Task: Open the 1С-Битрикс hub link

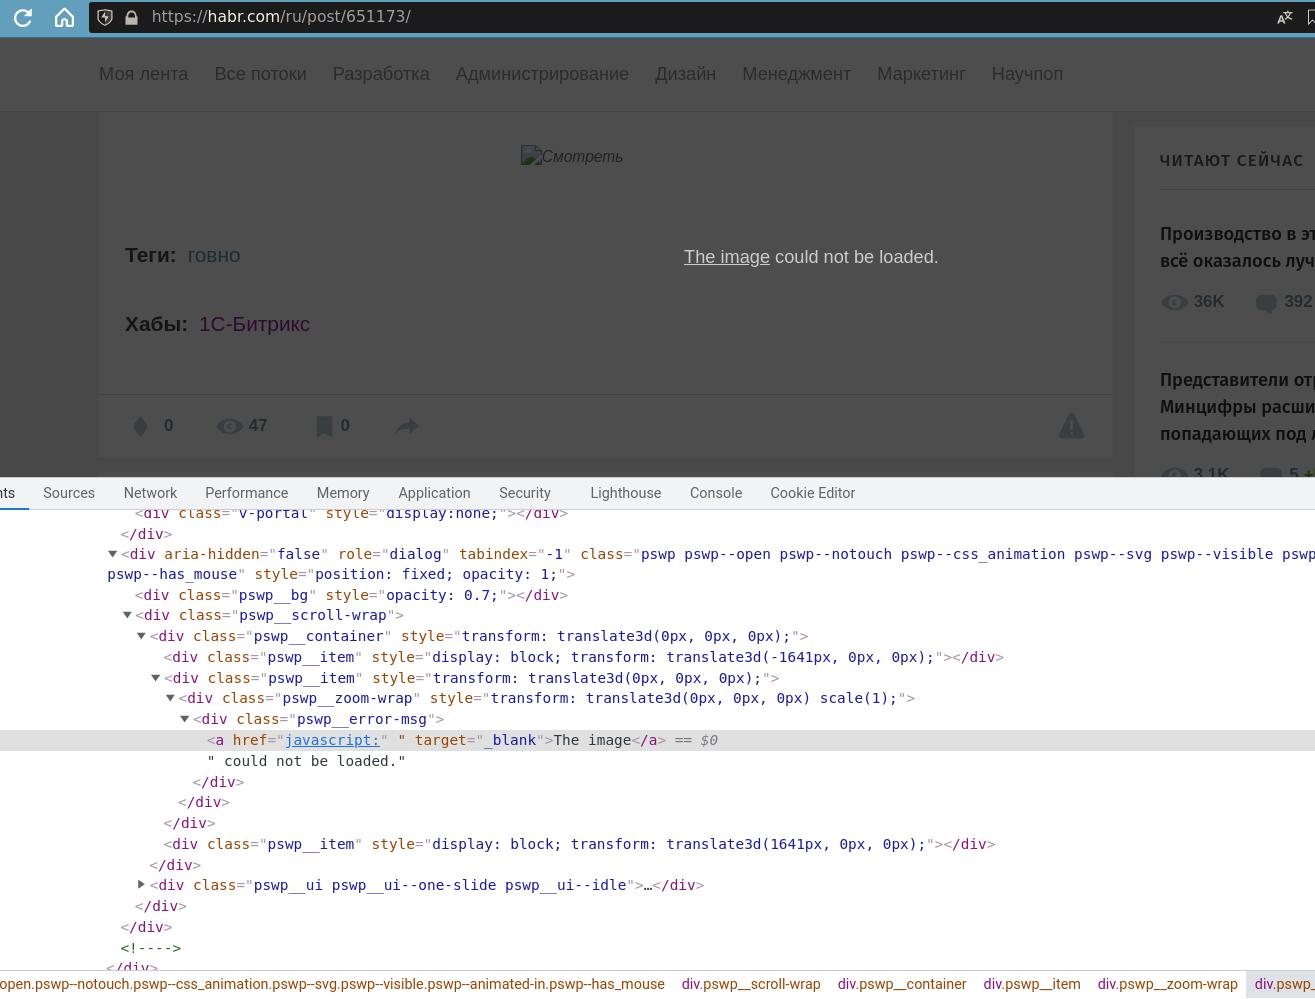Action: click(254, 324)
